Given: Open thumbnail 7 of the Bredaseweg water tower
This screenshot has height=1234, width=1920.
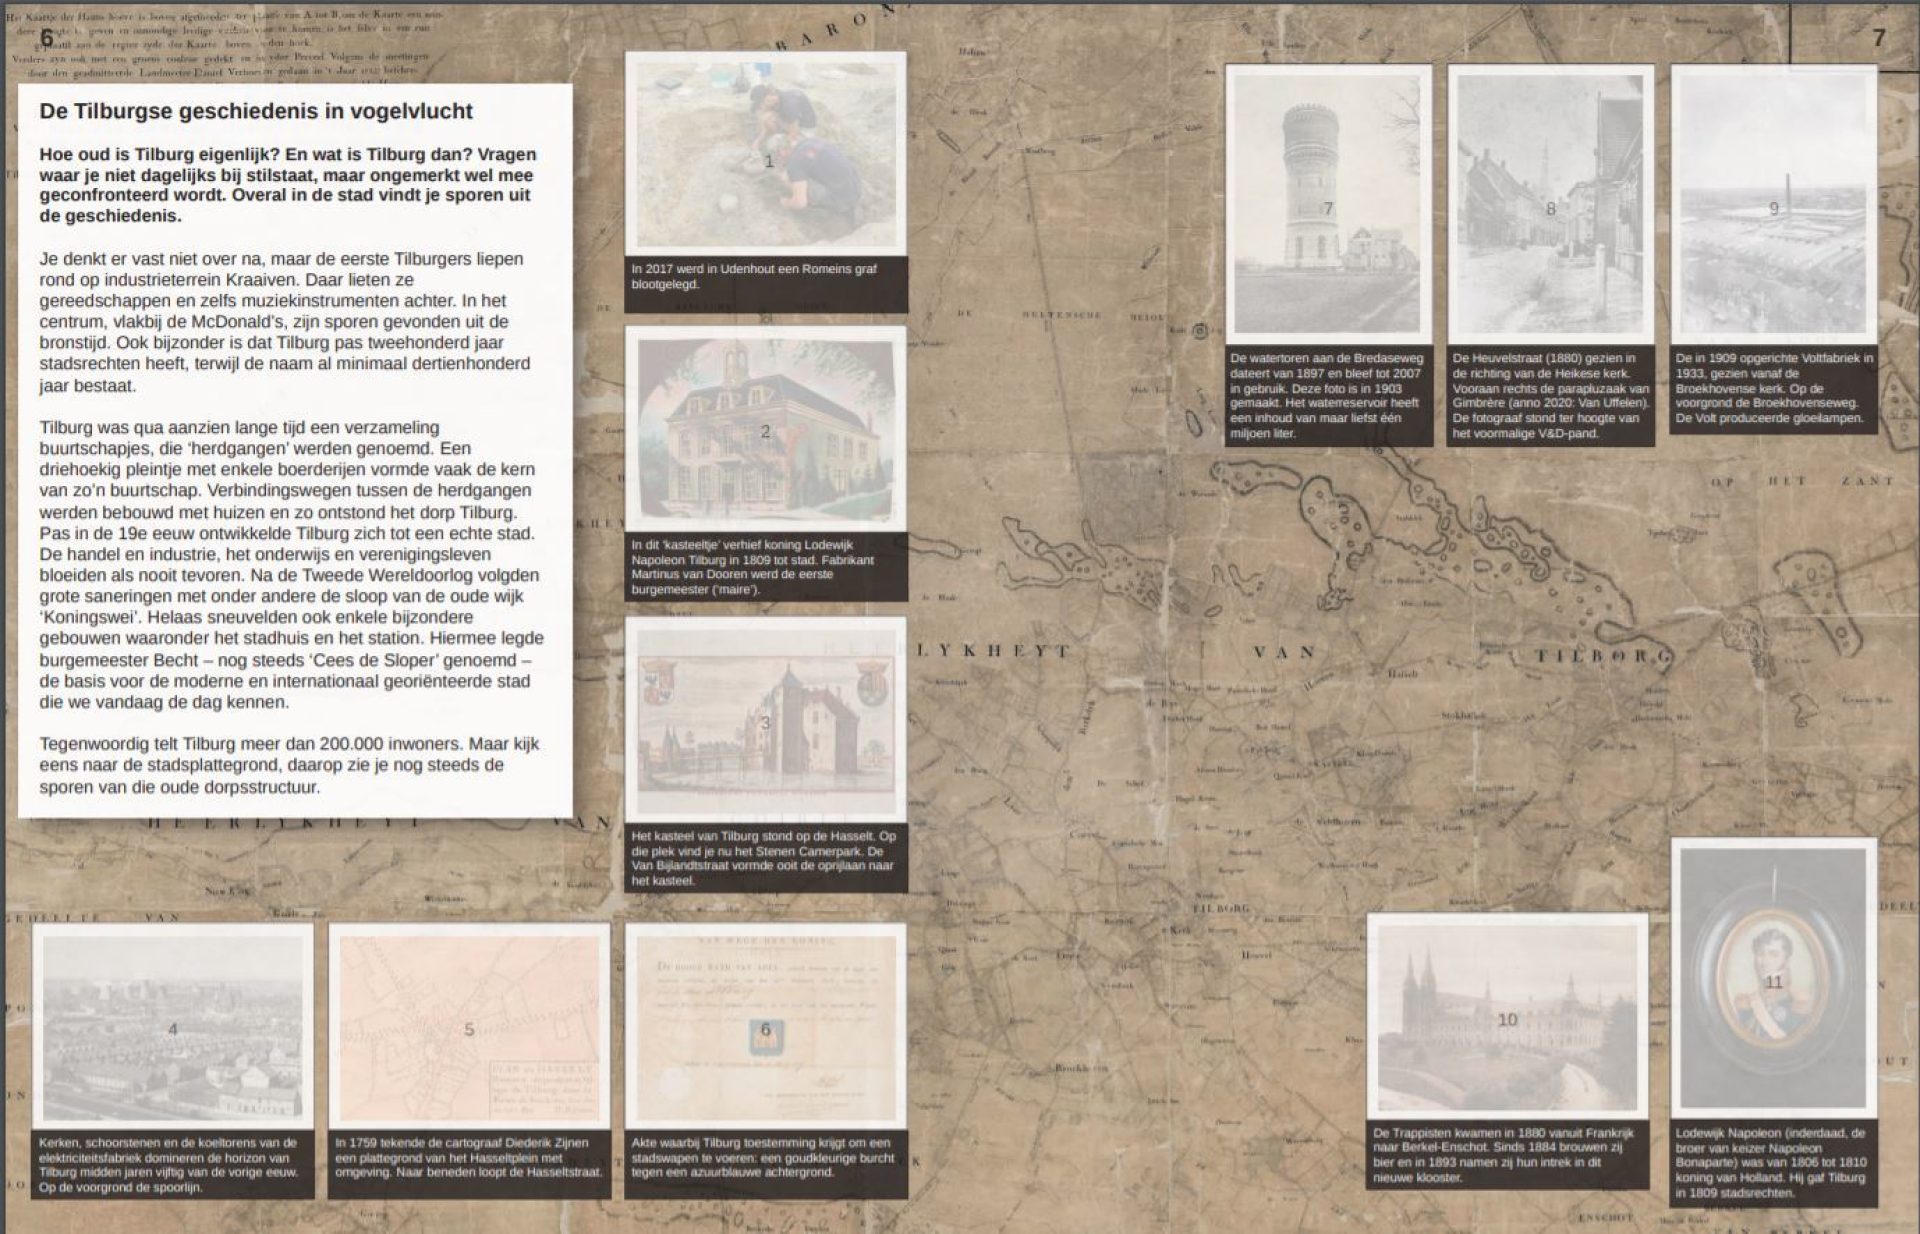Looking at the screenshot, I should [x=1328, y=205].
